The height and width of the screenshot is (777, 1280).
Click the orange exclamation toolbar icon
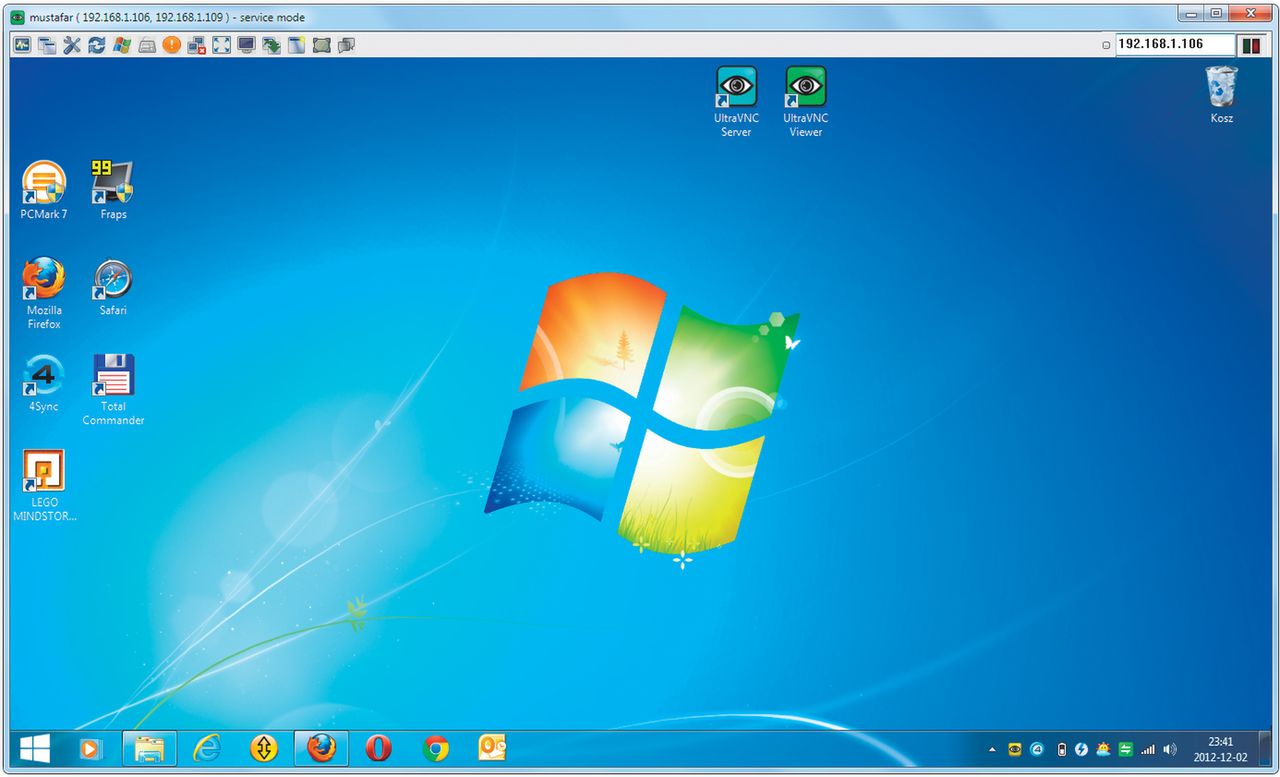coord(172,45)
